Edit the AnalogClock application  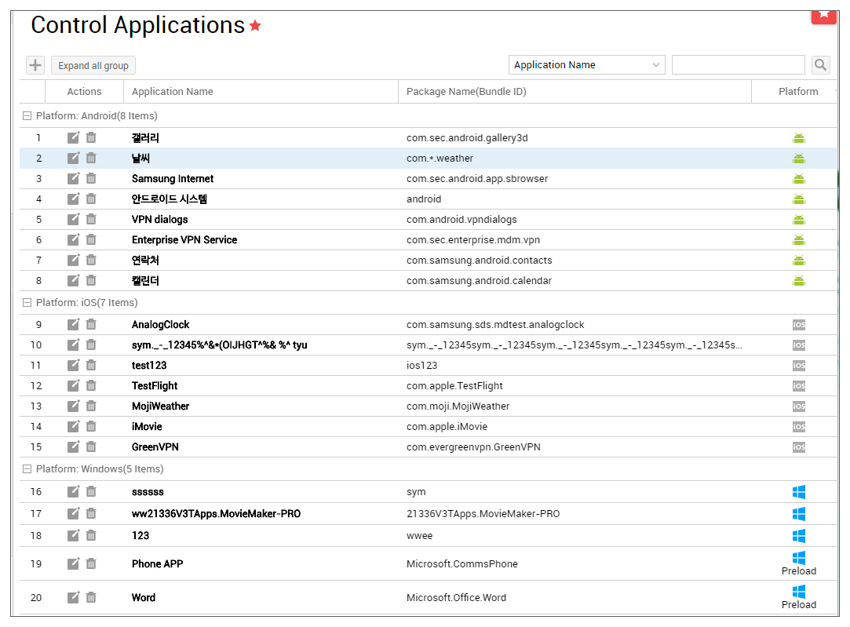coord(73,324)
